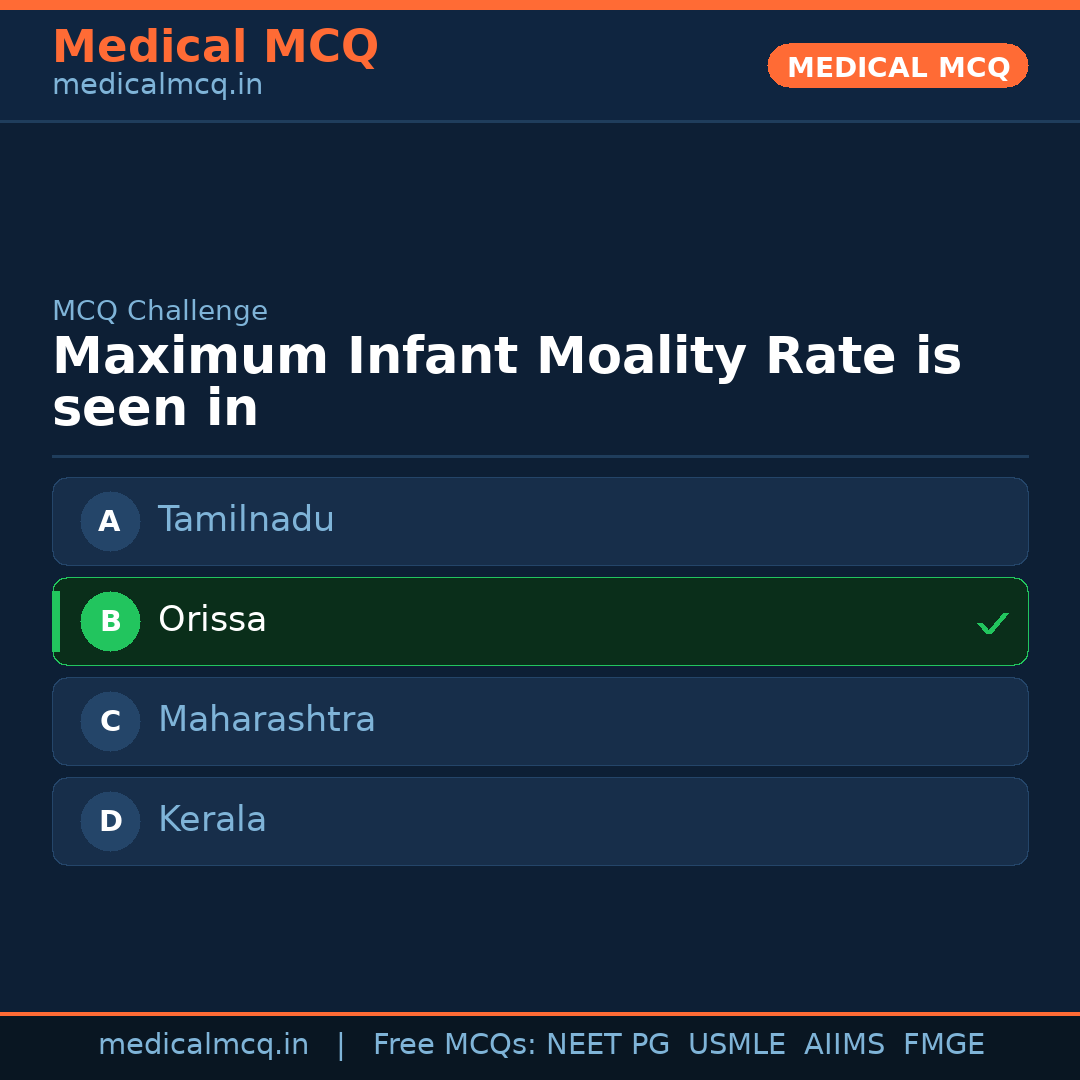This screenshot has width=1080, height=1080.
Task: Open the MCQ Challenge label
Action: click(160, 311)
